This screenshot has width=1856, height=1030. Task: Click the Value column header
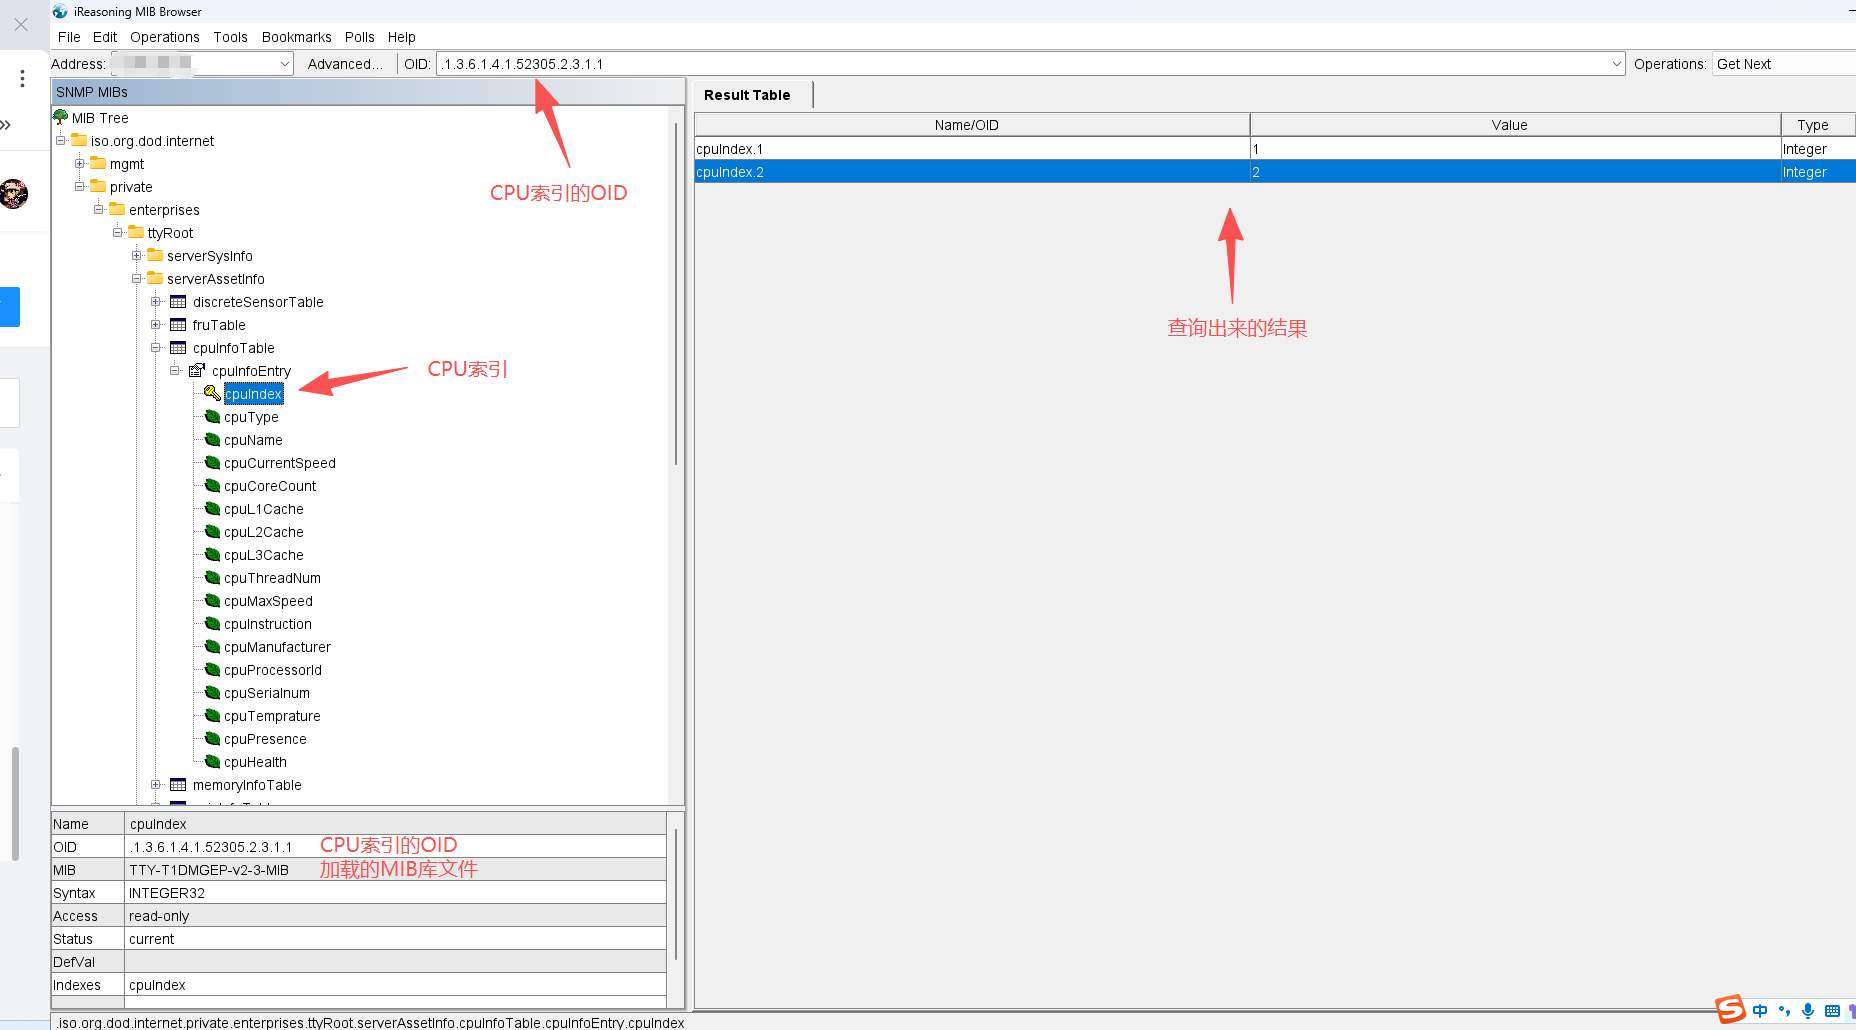click(1515, 125)
